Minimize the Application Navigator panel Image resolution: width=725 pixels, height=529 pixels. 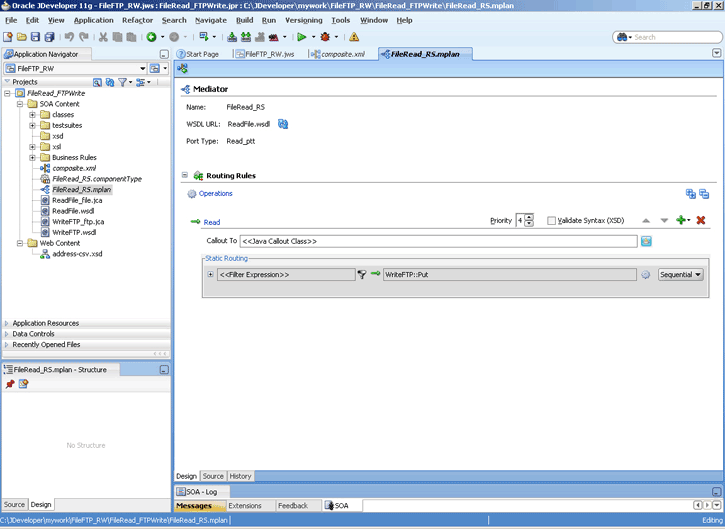(x=164, y=54)
